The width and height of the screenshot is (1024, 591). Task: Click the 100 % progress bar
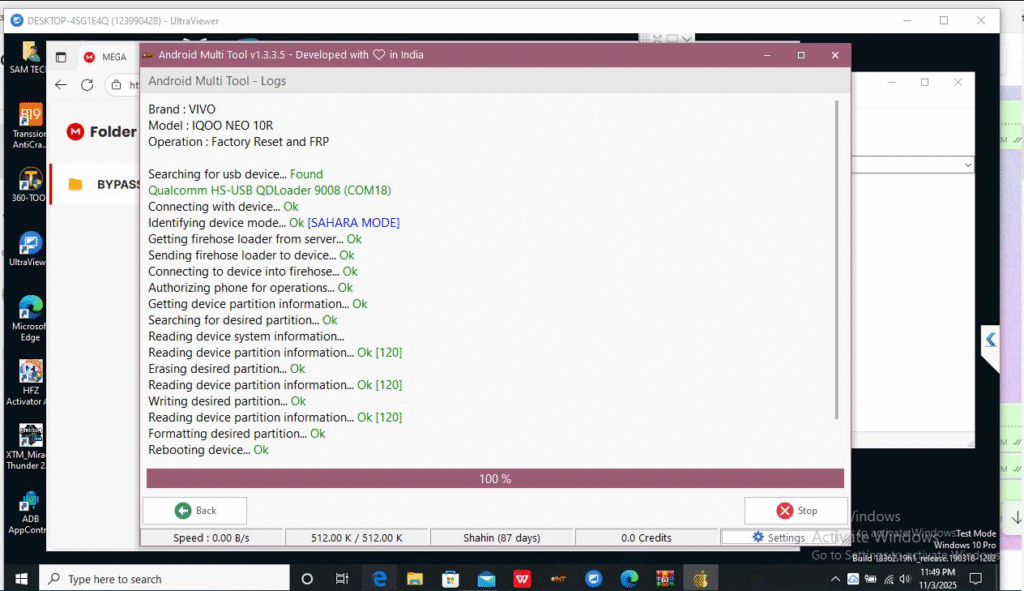[x=495, y=479]
